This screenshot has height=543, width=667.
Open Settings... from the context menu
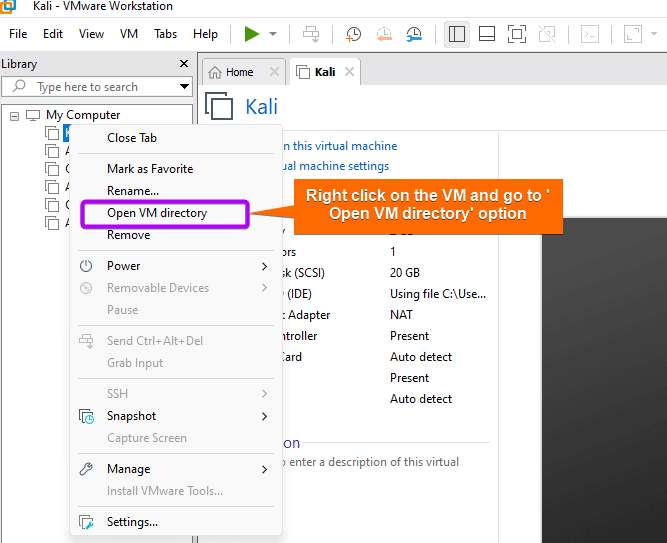click(x=175, y=522)
